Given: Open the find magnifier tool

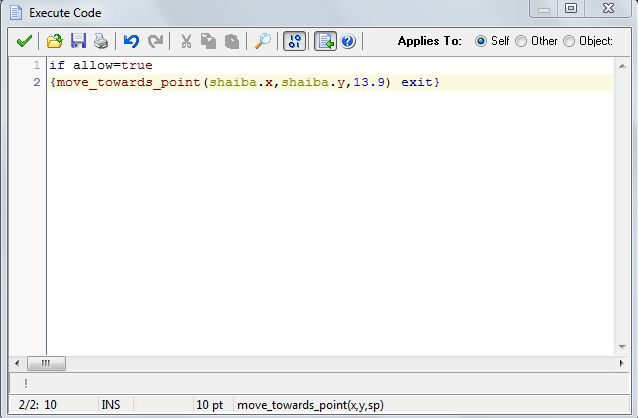Looking at the screenshot, I should pyautogui.click(x=262, y=41).
